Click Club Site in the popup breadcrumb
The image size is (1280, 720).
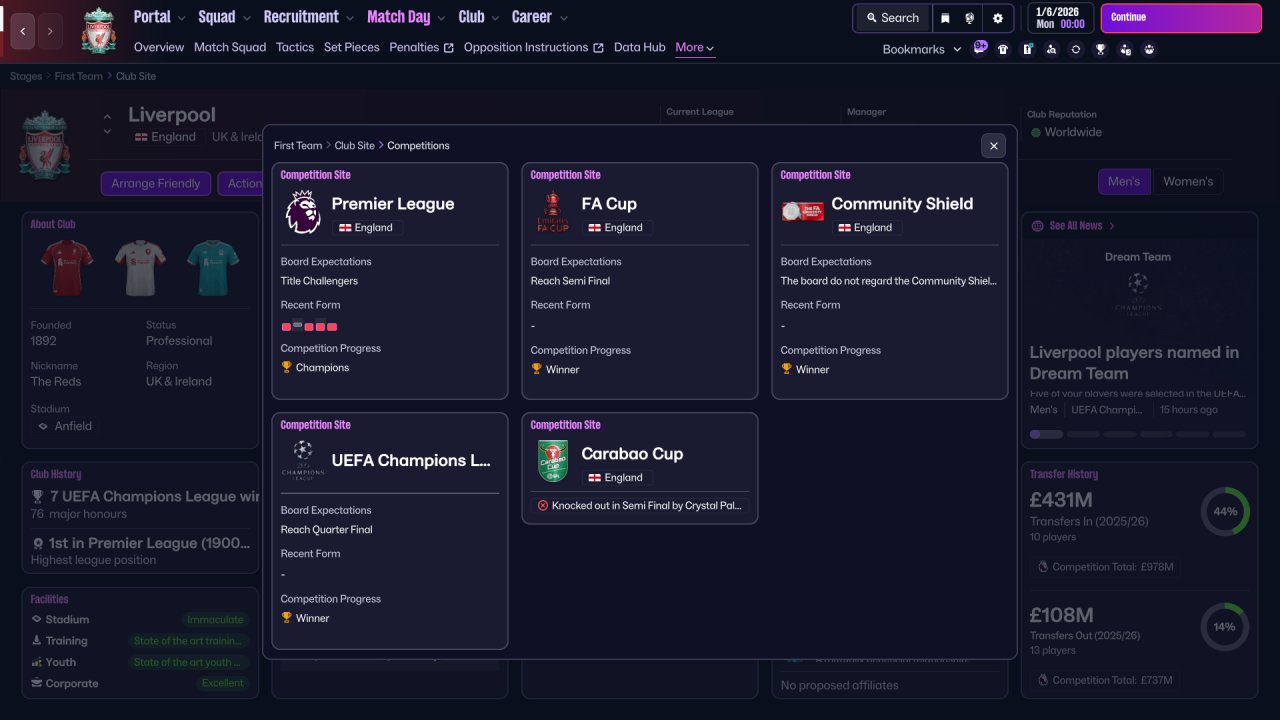(354, 145)
